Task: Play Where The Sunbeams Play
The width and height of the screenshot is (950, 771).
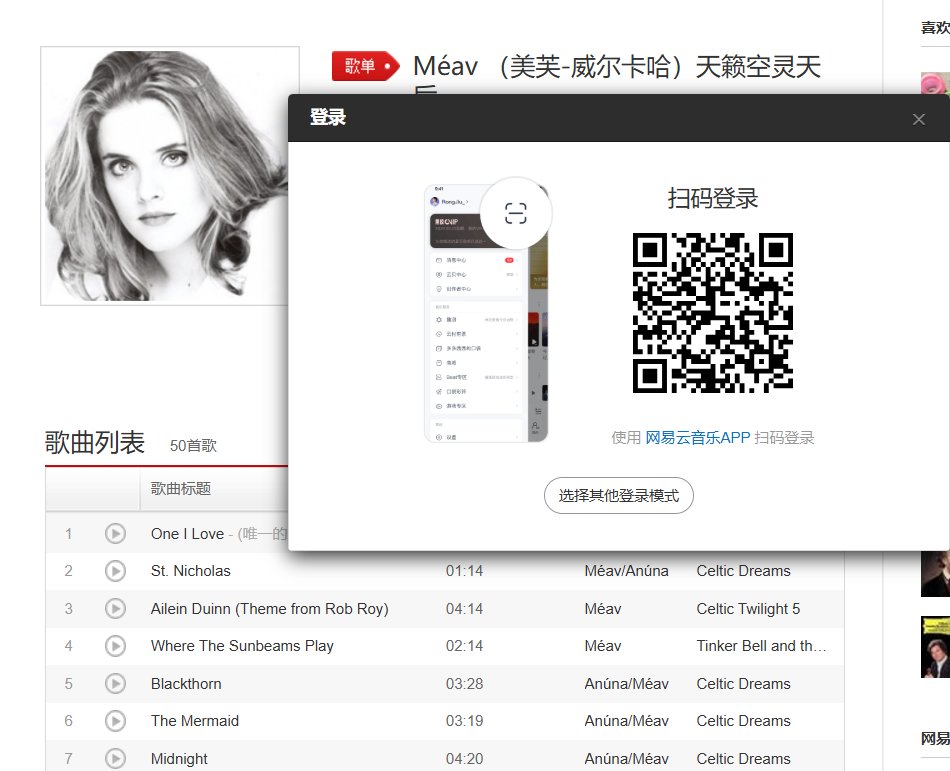Action: [115, 646]
